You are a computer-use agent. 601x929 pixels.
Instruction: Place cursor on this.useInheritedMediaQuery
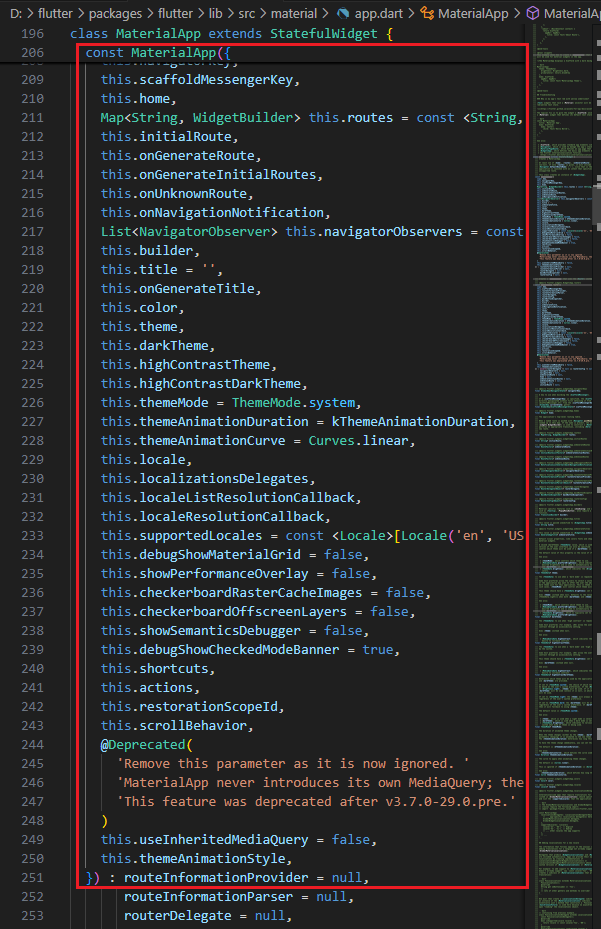[204, 840]
